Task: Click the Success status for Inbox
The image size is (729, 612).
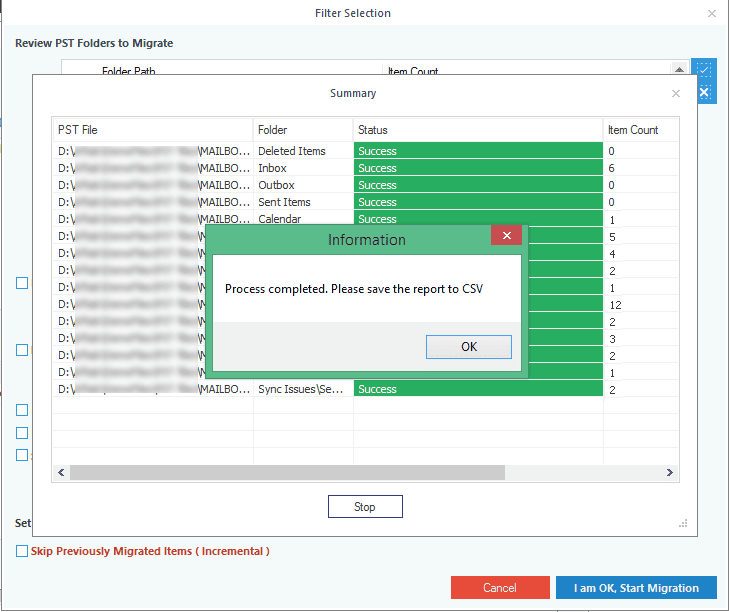Action: click(478, 168)
